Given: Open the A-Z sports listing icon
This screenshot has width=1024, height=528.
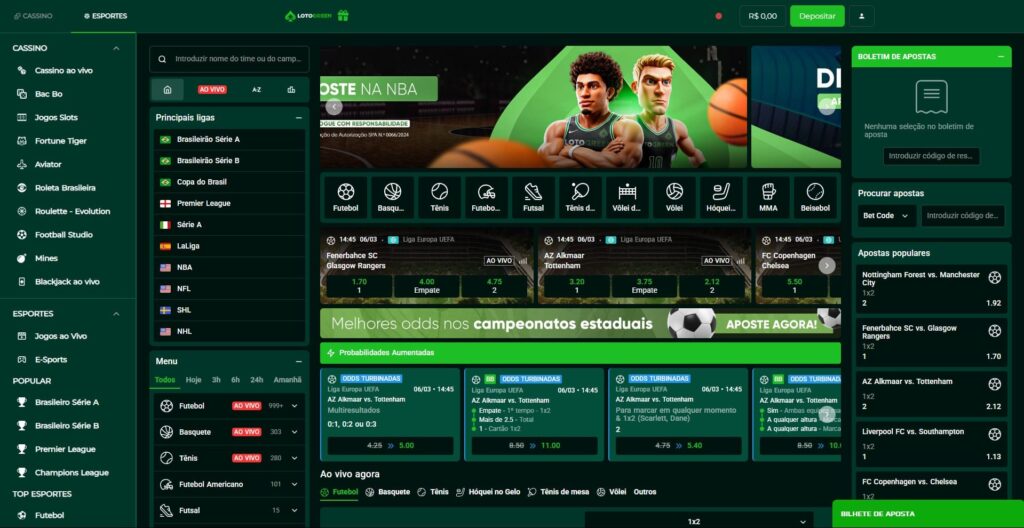Looking at the screenshot, I should [x=257, y=90].
